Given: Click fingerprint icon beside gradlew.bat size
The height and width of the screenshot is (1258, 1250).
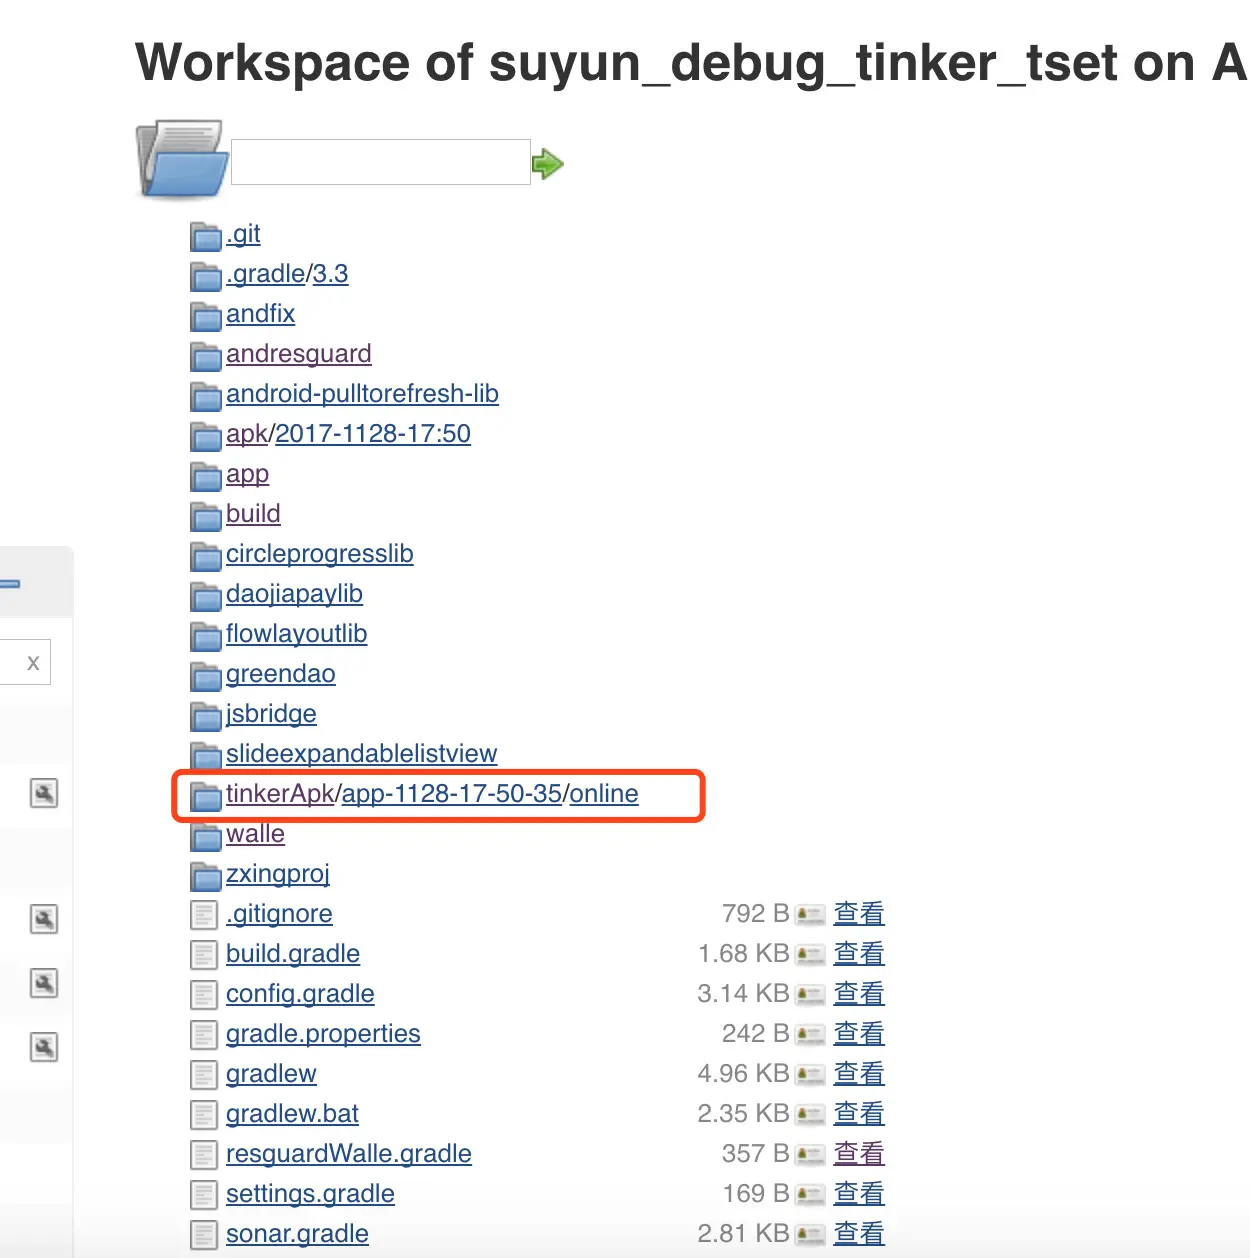Looking at the screenshot, I should coord(810,1115).
